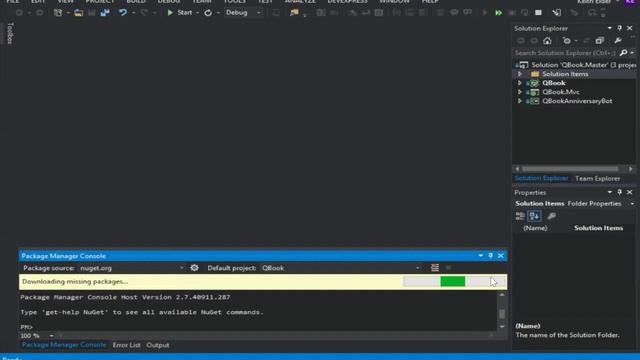The width and height of the screenshot is (640, 360).
Task: Select the Solution Explorer bottom tab
Action: (541, 178)
